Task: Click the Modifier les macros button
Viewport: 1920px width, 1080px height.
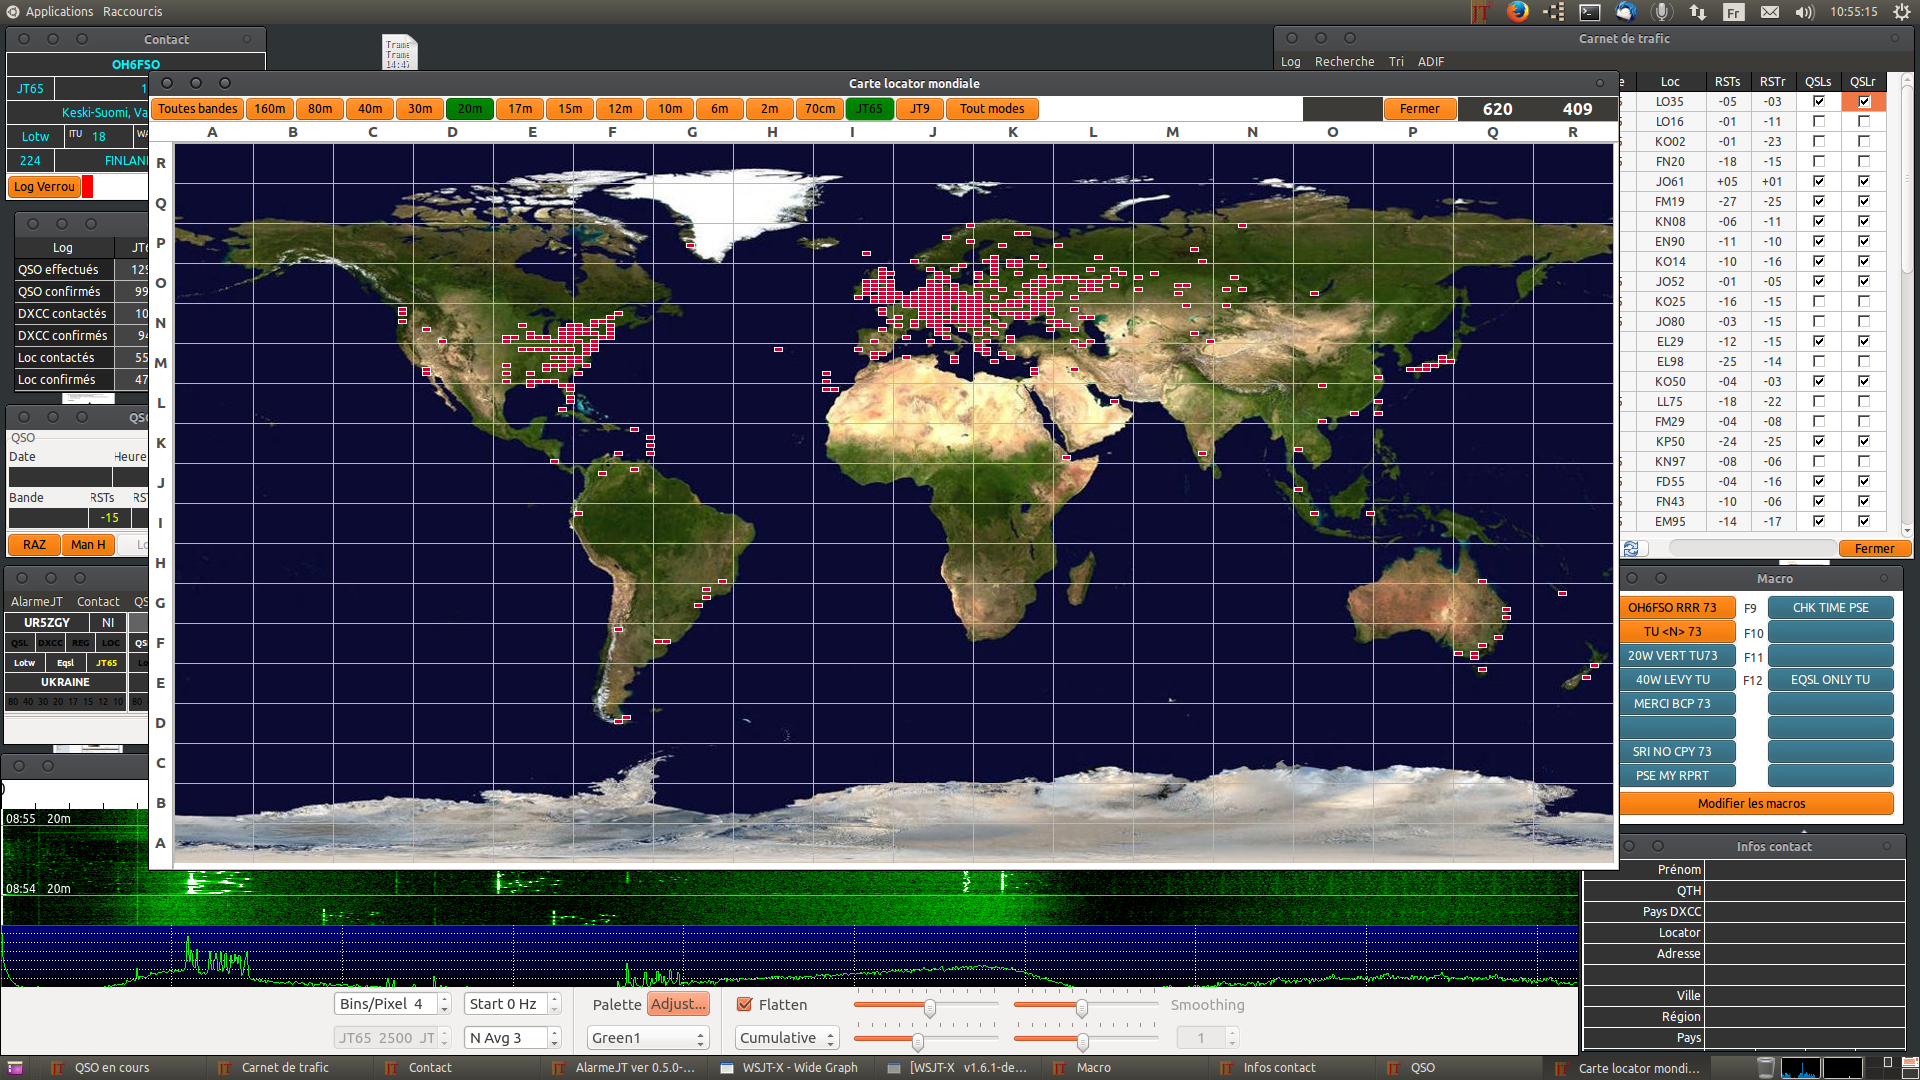Action: (x=1756, y=803)
